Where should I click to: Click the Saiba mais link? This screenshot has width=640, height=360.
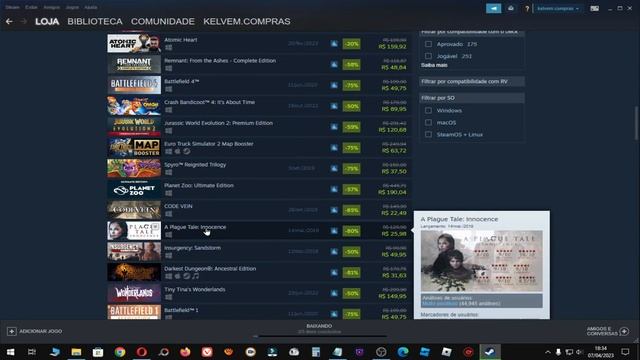pyautogui.click(x=434, y=65)
